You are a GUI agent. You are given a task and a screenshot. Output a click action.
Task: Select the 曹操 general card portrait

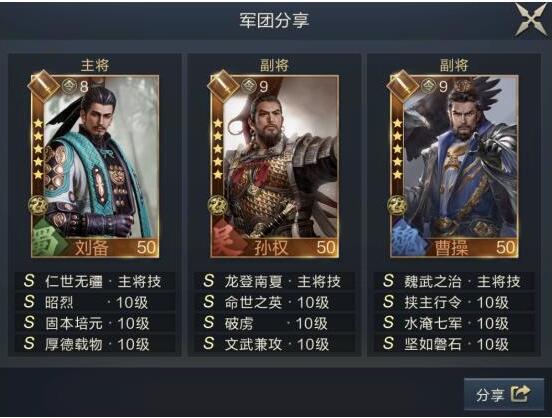click(454, 166)
